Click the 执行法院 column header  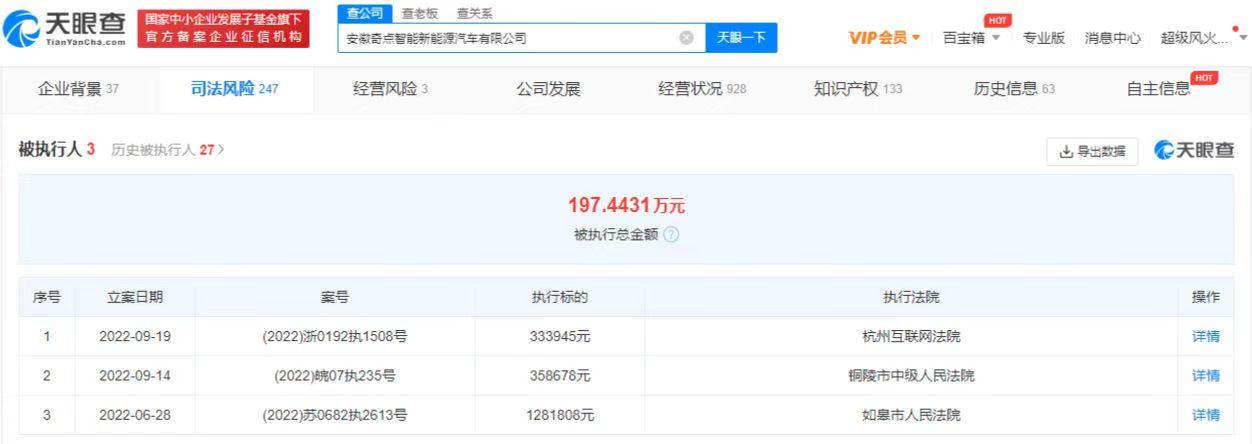(x=911, y=297)
